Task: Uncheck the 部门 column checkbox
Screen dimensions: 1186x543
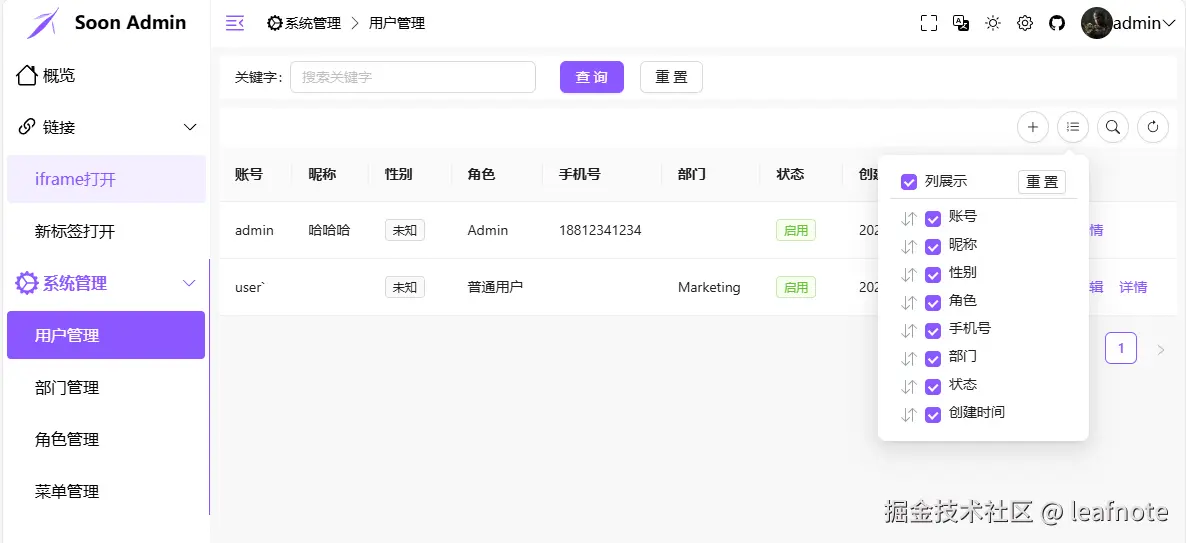Action: 933,358
